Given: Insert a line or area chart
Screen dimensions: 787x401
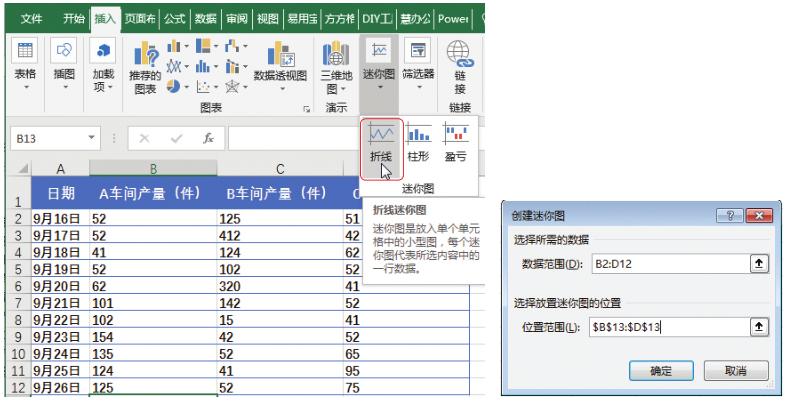Looking at the screenshot, I should coord(174,66).
